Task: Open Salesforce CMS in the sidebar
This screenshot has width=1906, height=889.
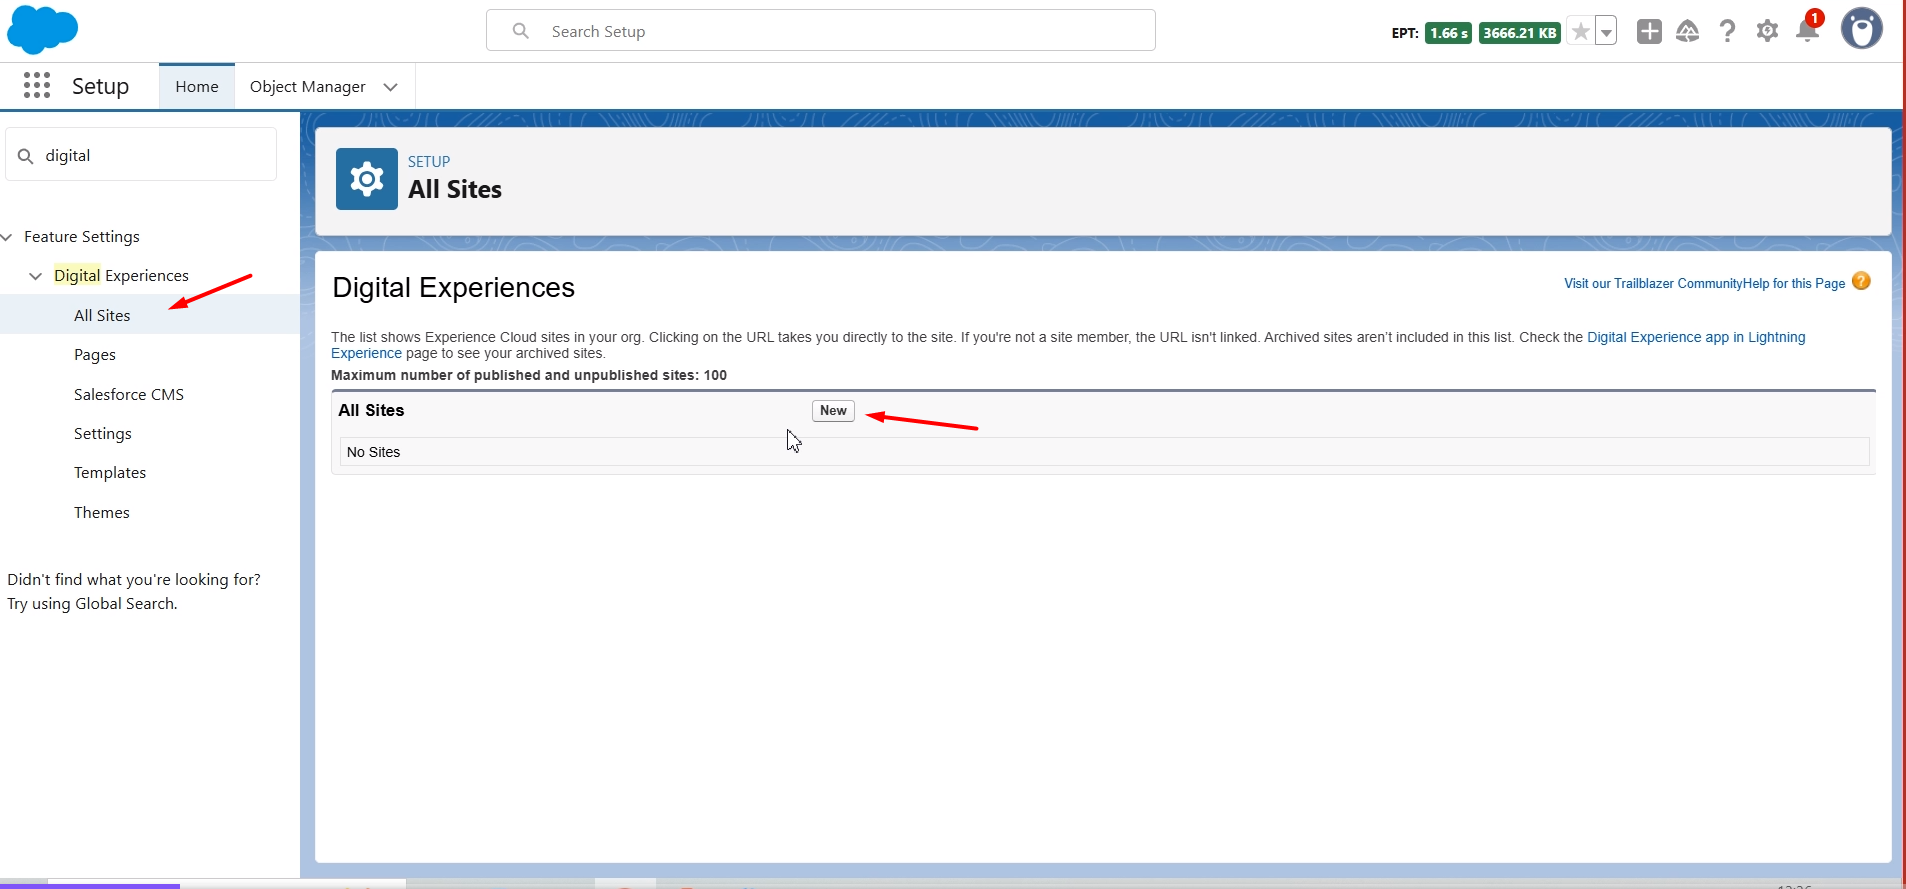Action: (129, 394)
